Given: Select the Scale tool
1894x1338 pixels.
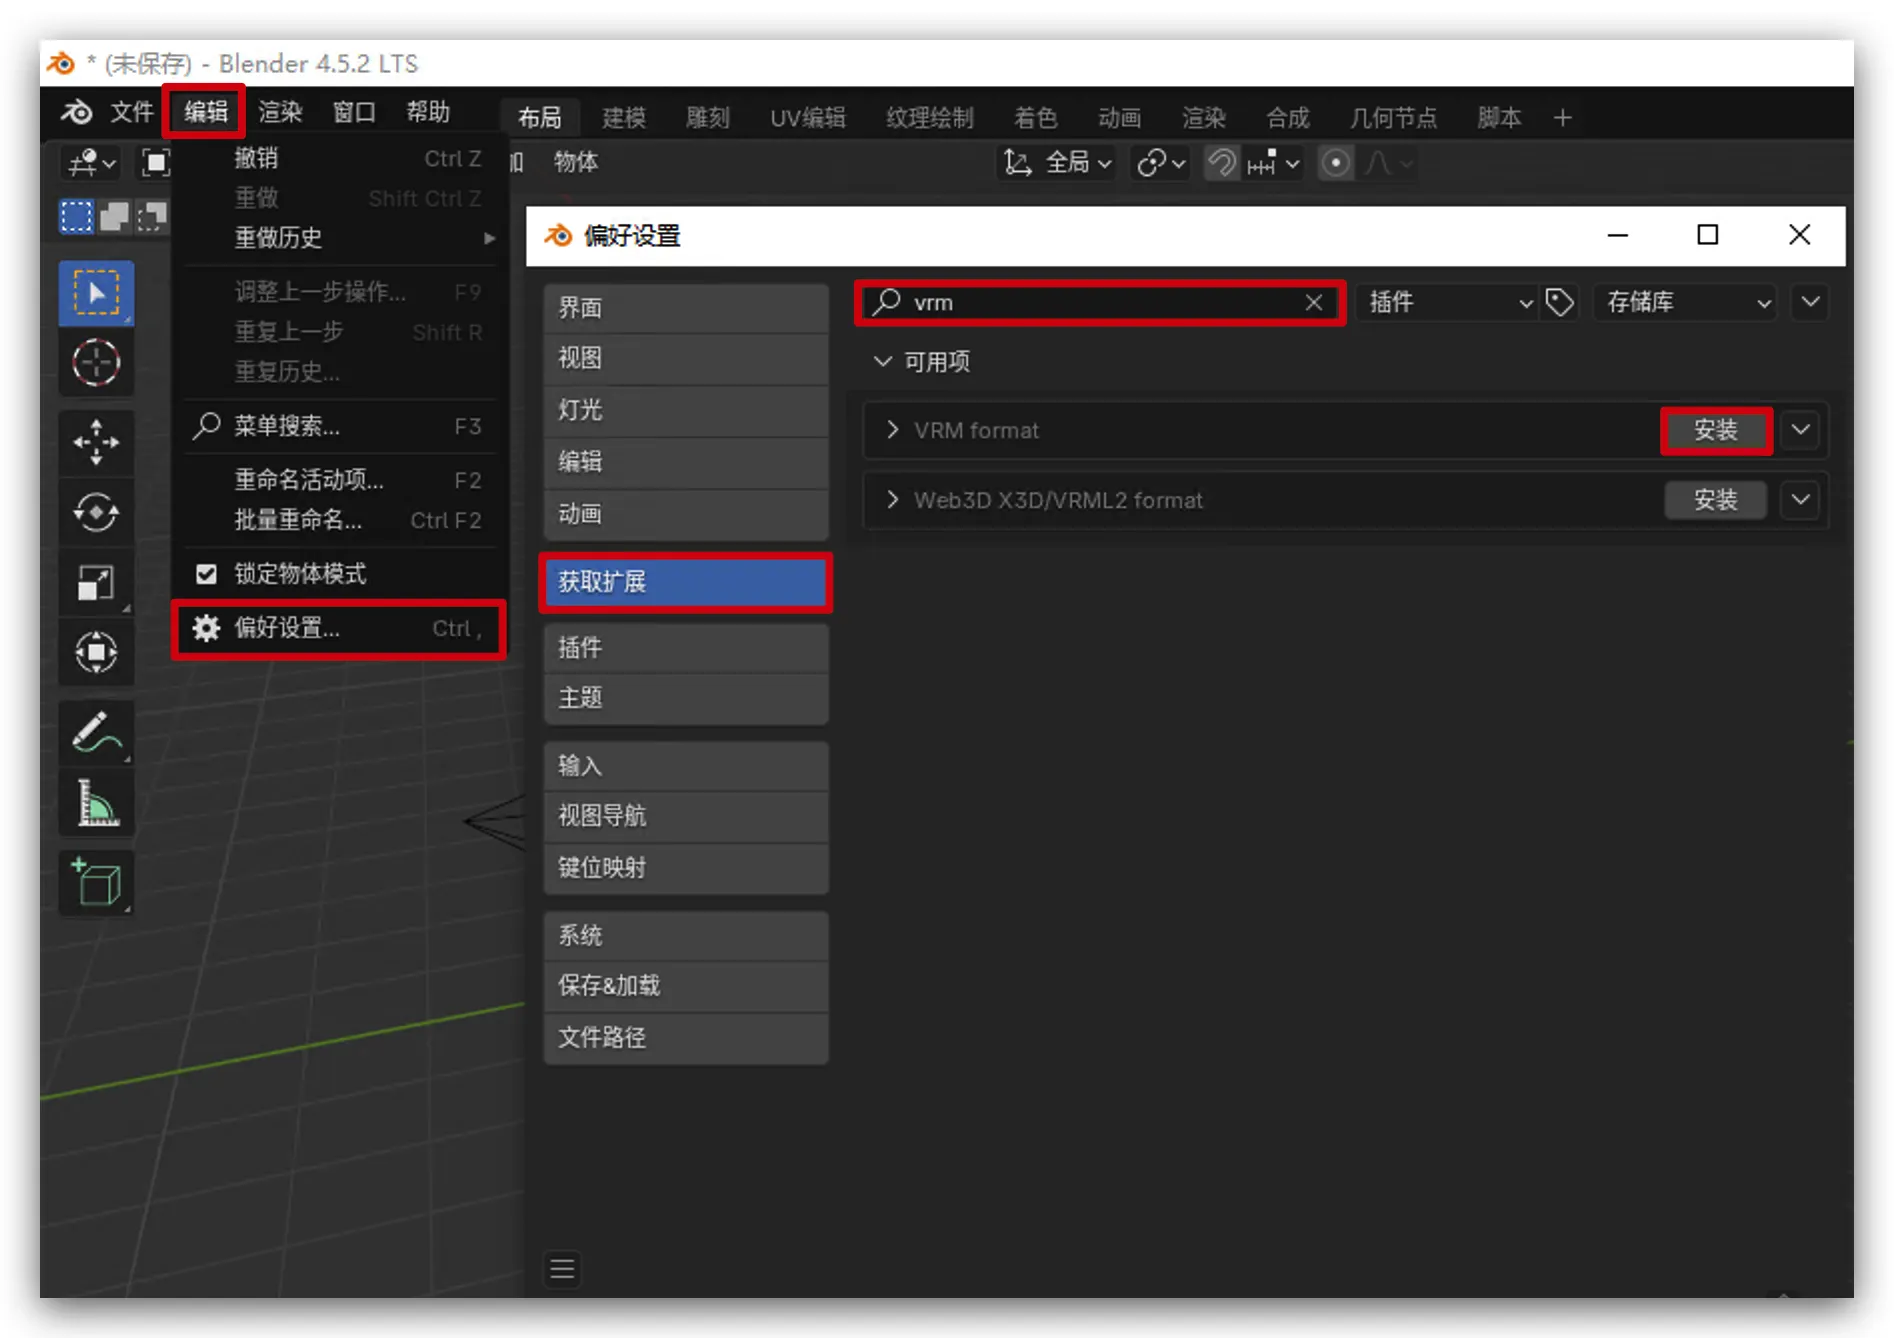Looking at the screenshot, I should [x=96, y=583].
